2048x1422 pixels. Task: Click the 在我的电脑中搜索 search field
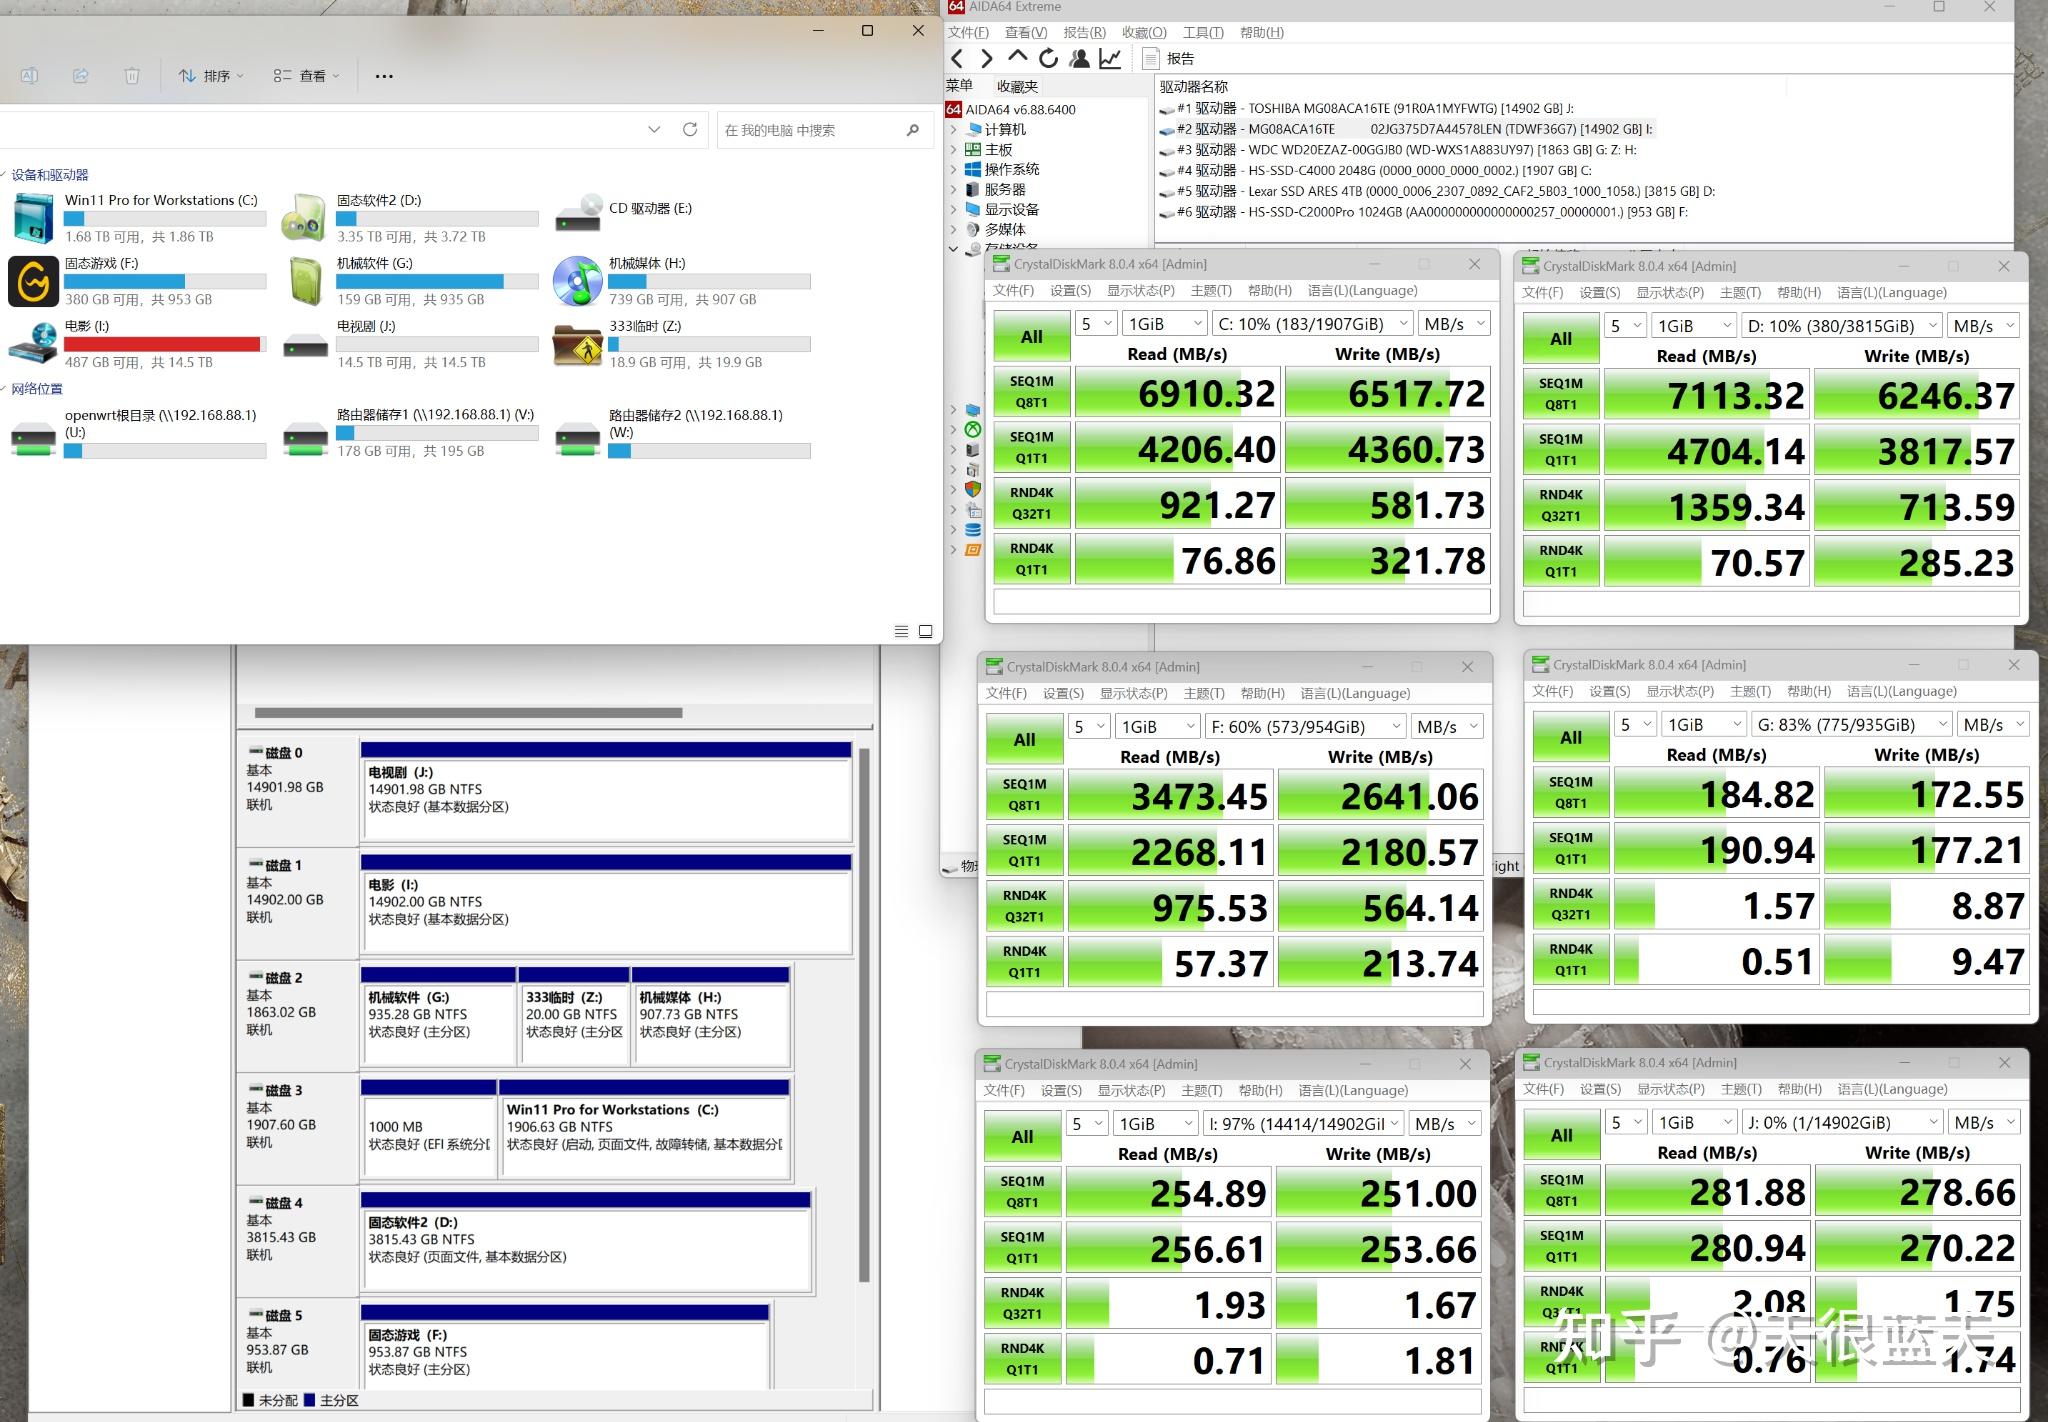click(823, 130)
